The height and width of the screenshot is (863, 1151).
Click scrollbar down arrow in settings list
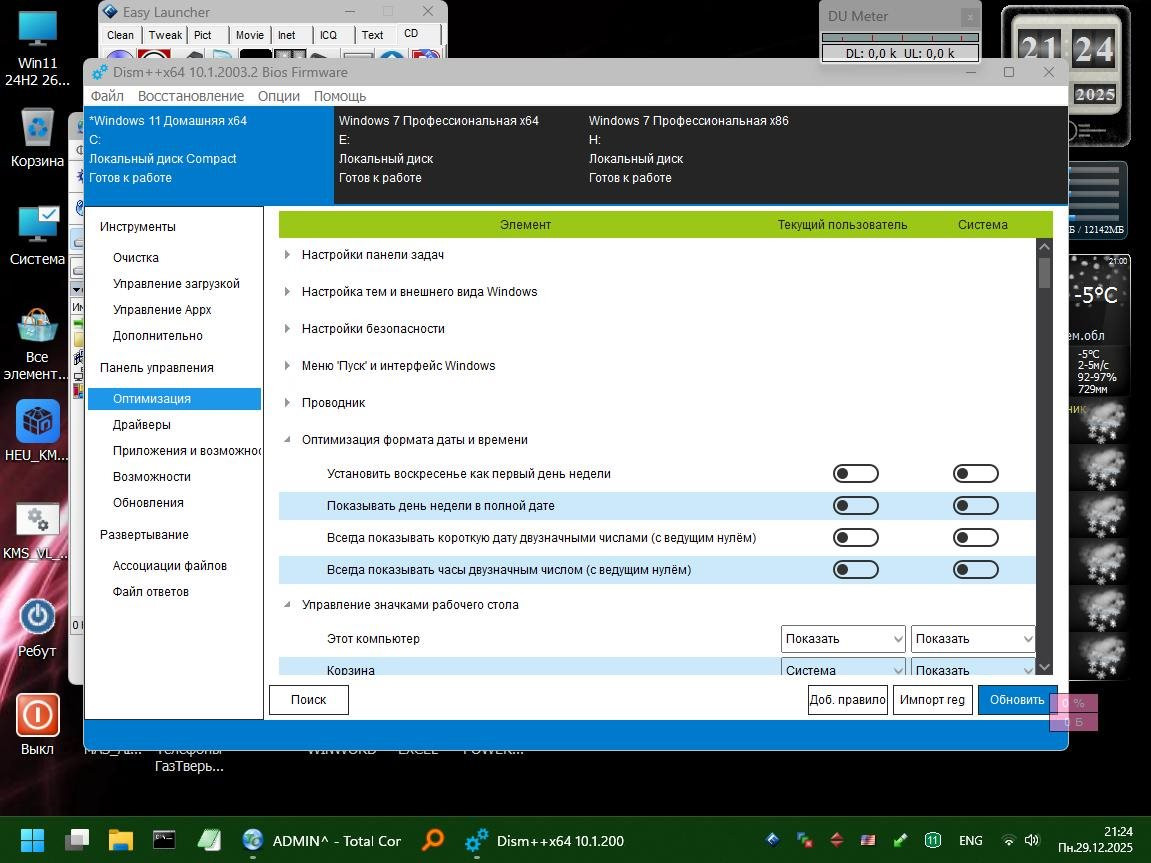[x=1044, y=667]
